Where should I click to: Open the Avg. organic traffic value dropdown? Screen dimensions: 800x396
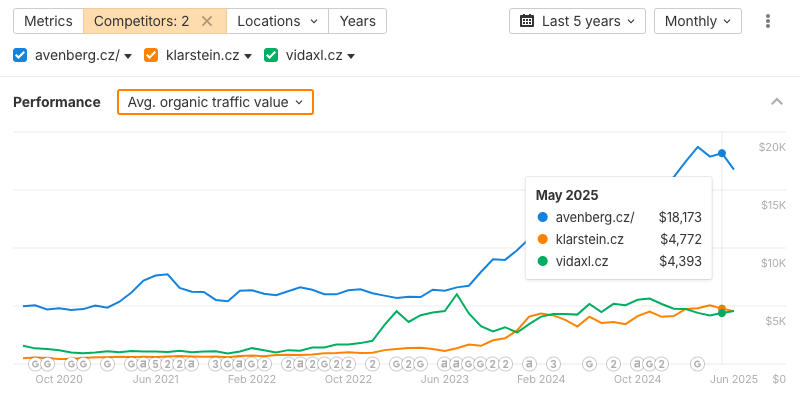(215, 102)
